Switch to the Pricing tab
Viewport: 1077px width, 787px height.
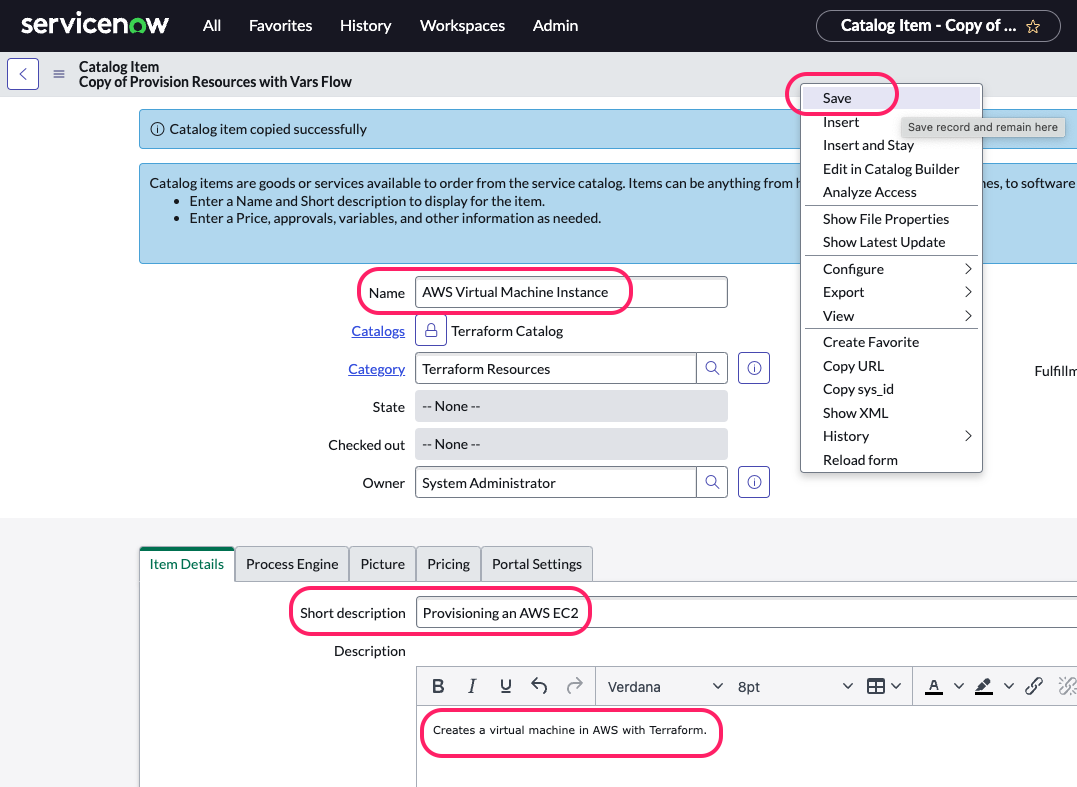tap(447, 563)
